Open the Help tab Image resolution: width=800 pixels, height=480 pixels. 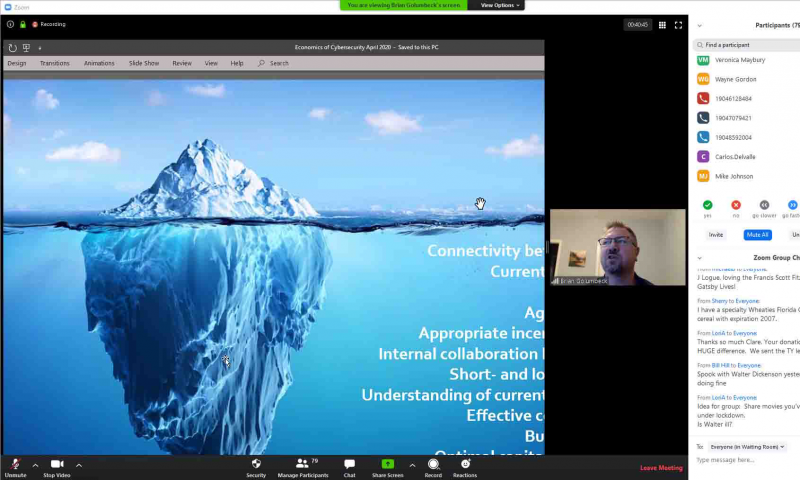[237, 63]
